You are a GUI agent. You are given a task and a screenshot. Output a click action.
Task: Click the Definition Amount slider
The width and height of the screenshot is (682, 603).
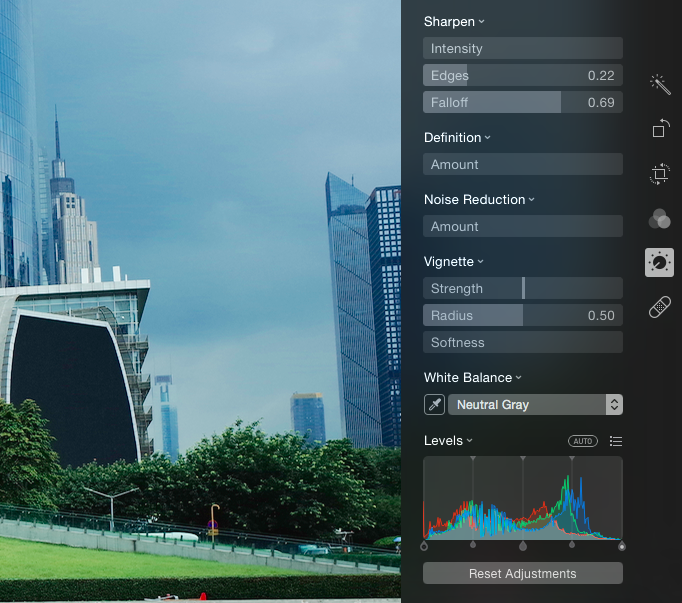(523, 164)
